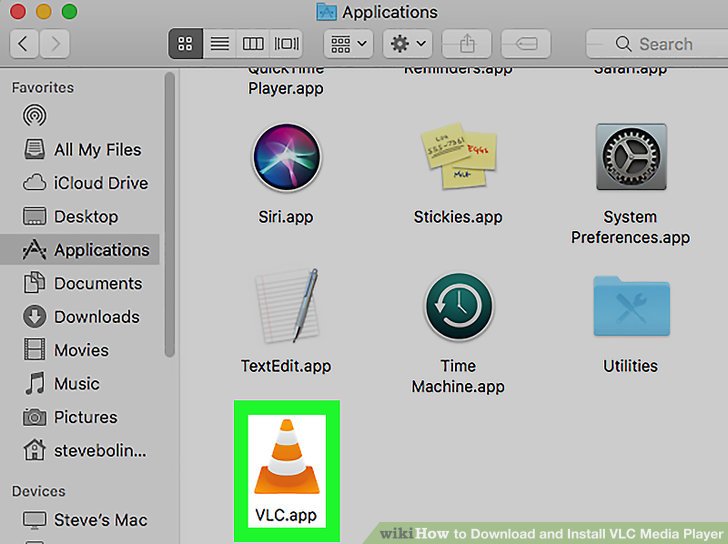Click the TextEdit.app label
This screenshot has width=728, height=544.
pyautogui.click(x=286, y=366)
